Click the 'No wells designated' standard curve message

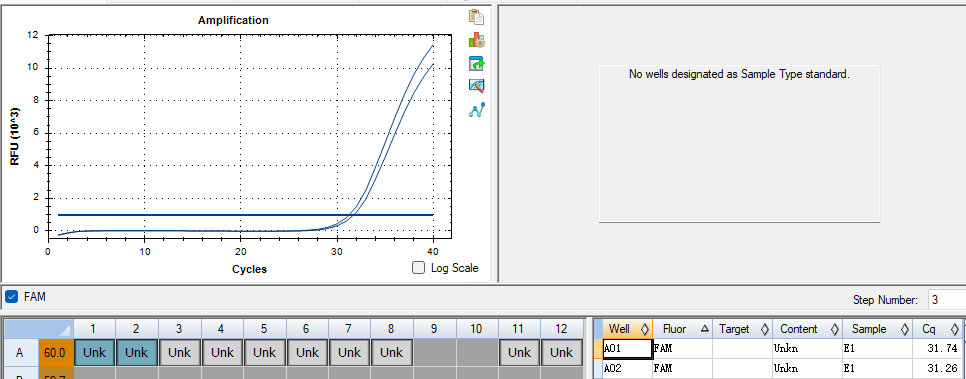click(x=739, y=74)
